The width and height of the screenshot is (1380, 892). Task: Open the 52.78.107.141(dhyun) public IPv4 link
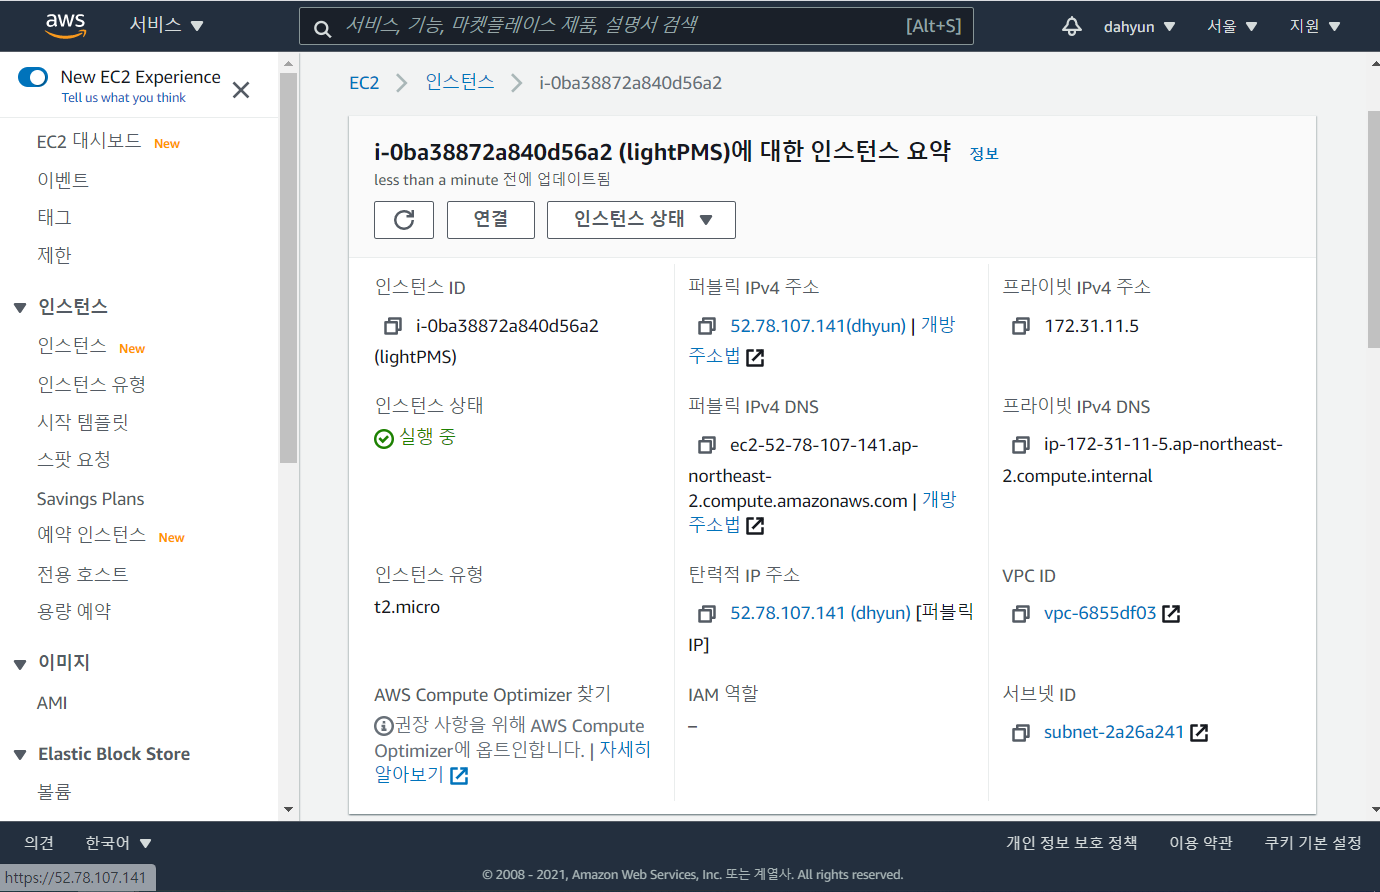(818, 326)
